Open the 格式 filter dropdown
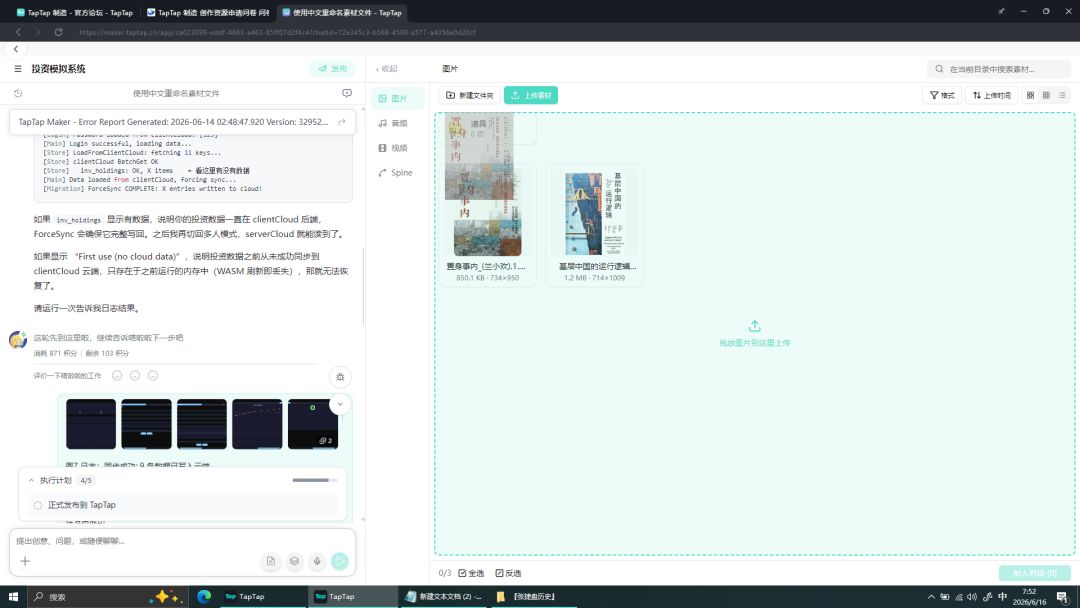Viewport: 1080px width, 608px height. tap(942, 96)
